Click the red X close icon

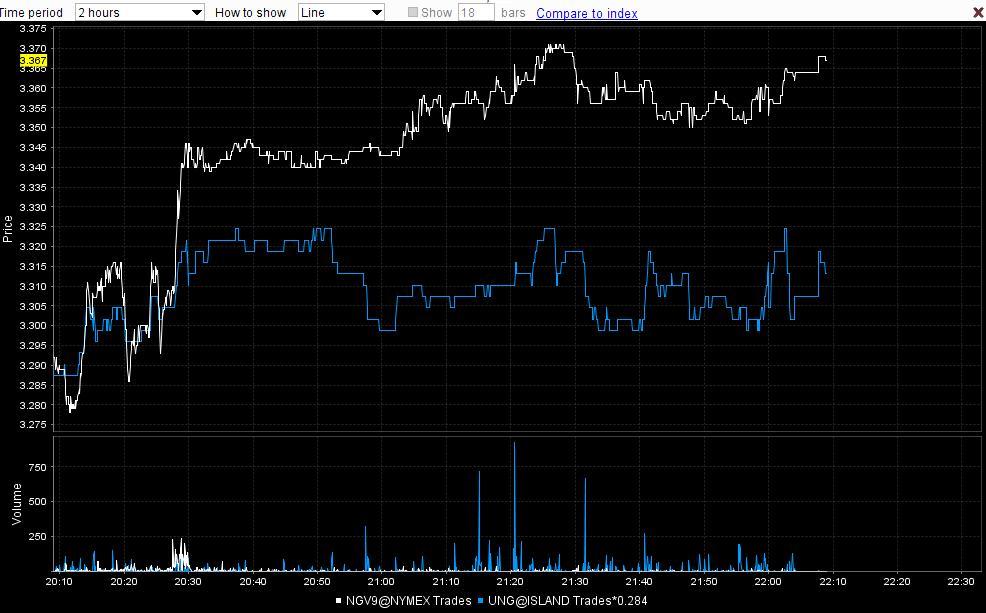pos(977,12)
